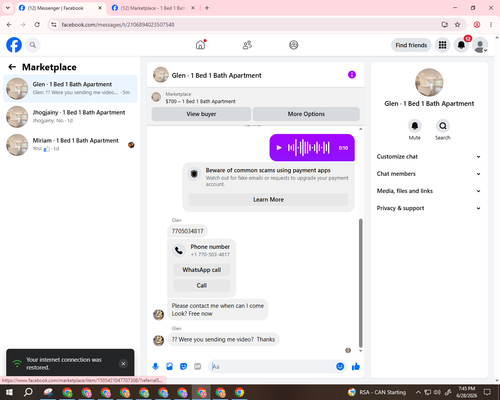The width and height of the screenshot is (500, 400).
Task: Open Glen's avatar beside last message
Action: [x=158, y=340]
